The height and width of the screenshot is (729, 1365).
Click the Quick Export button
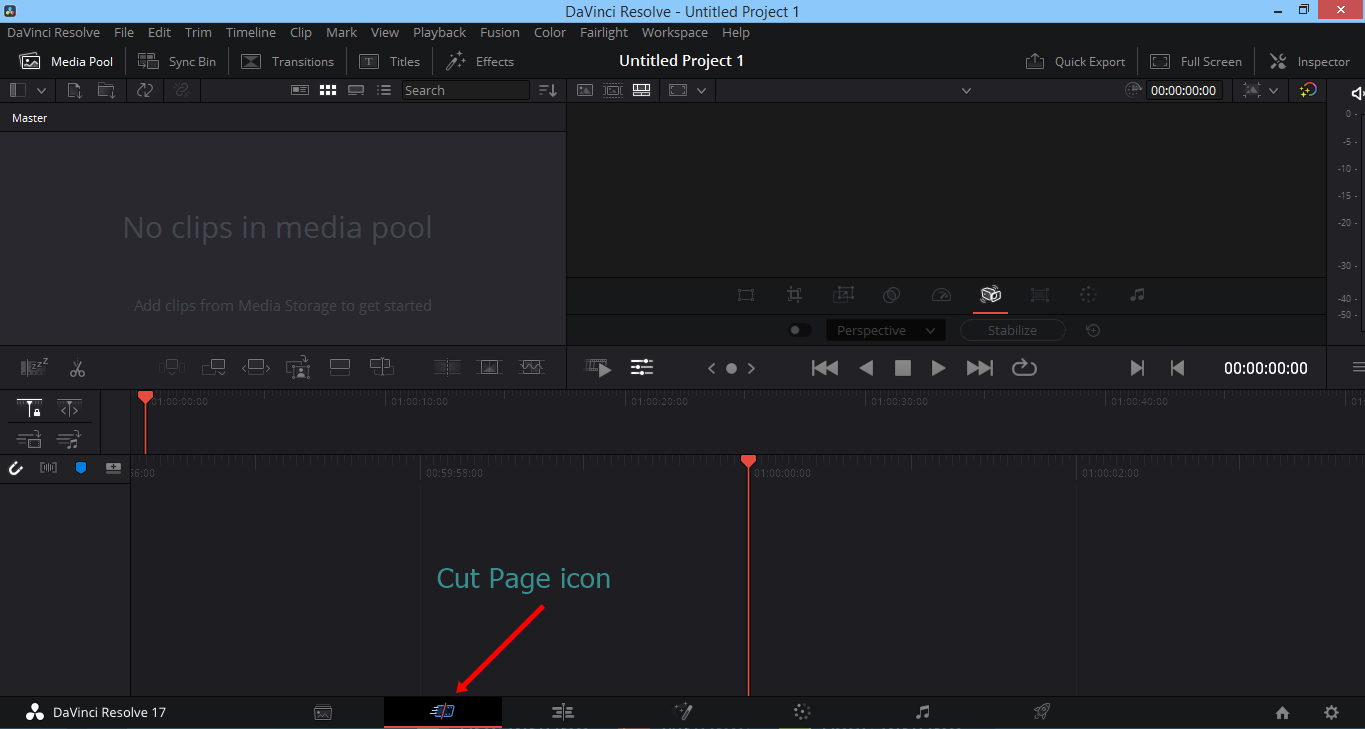(1076, 61)
